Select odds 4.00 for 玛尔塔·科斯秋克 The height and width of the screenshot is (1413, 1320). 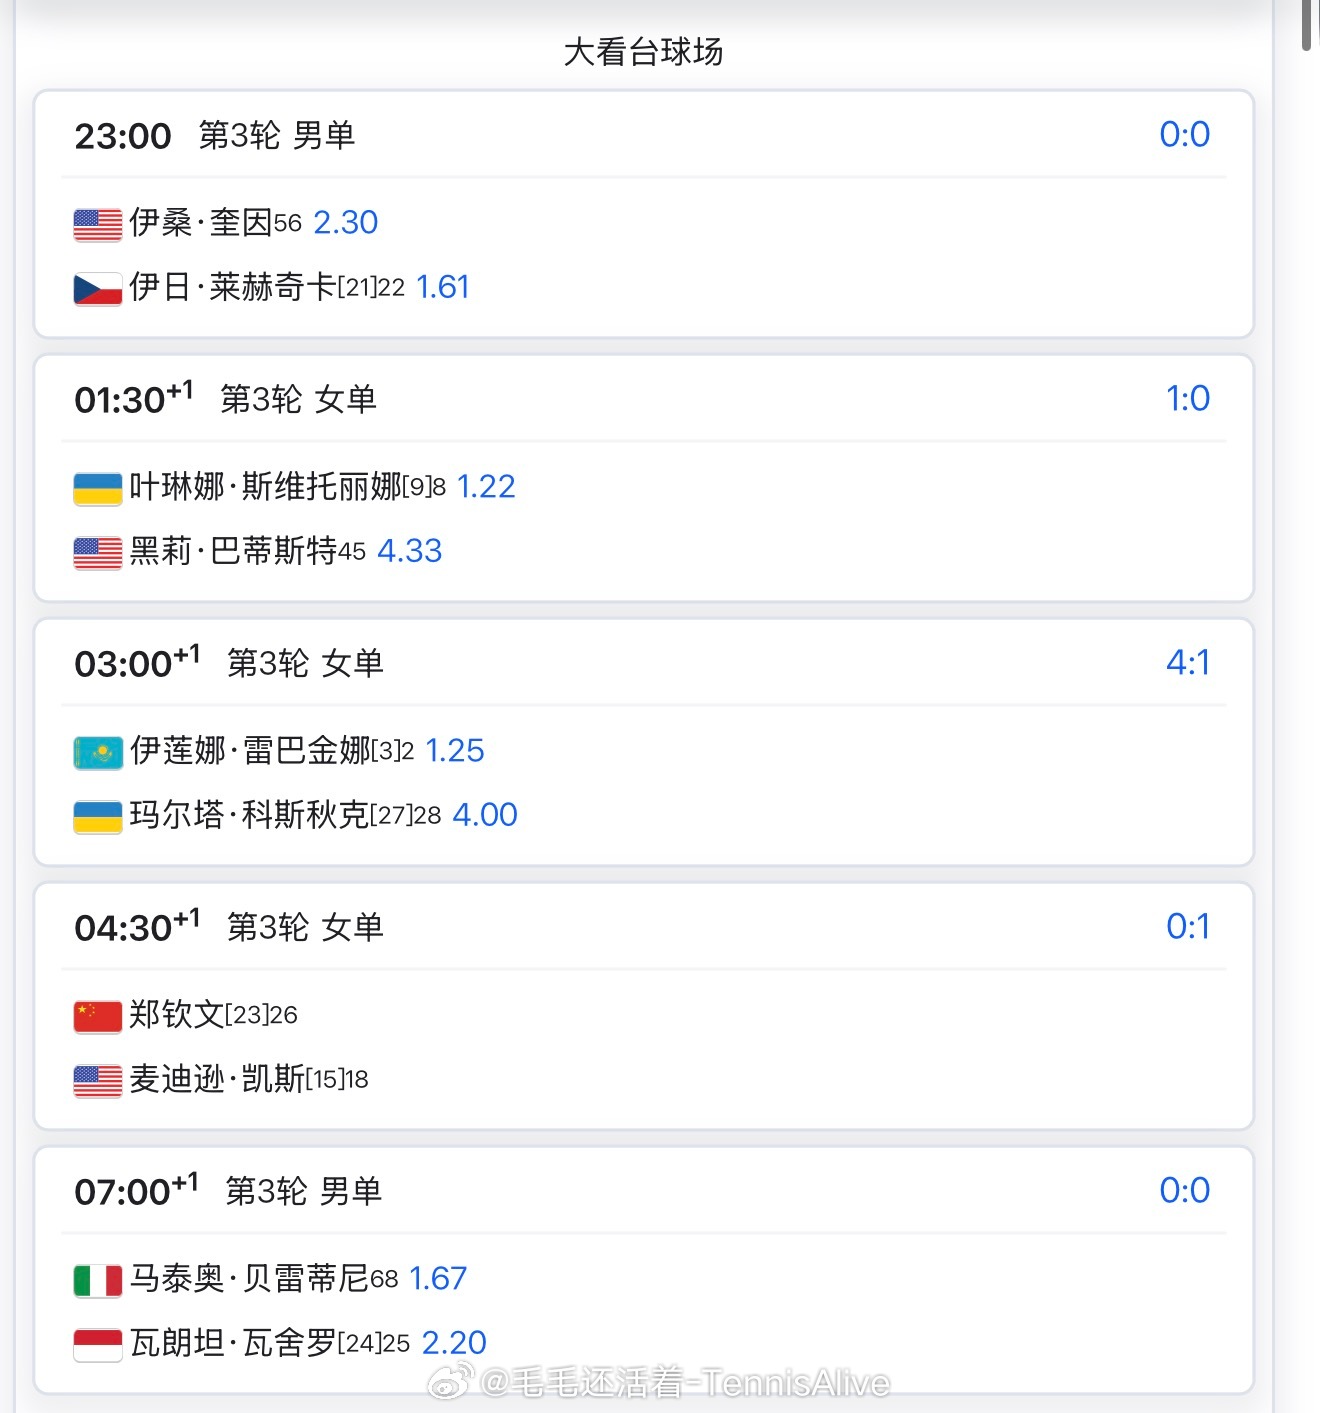[x=485, y=814]
